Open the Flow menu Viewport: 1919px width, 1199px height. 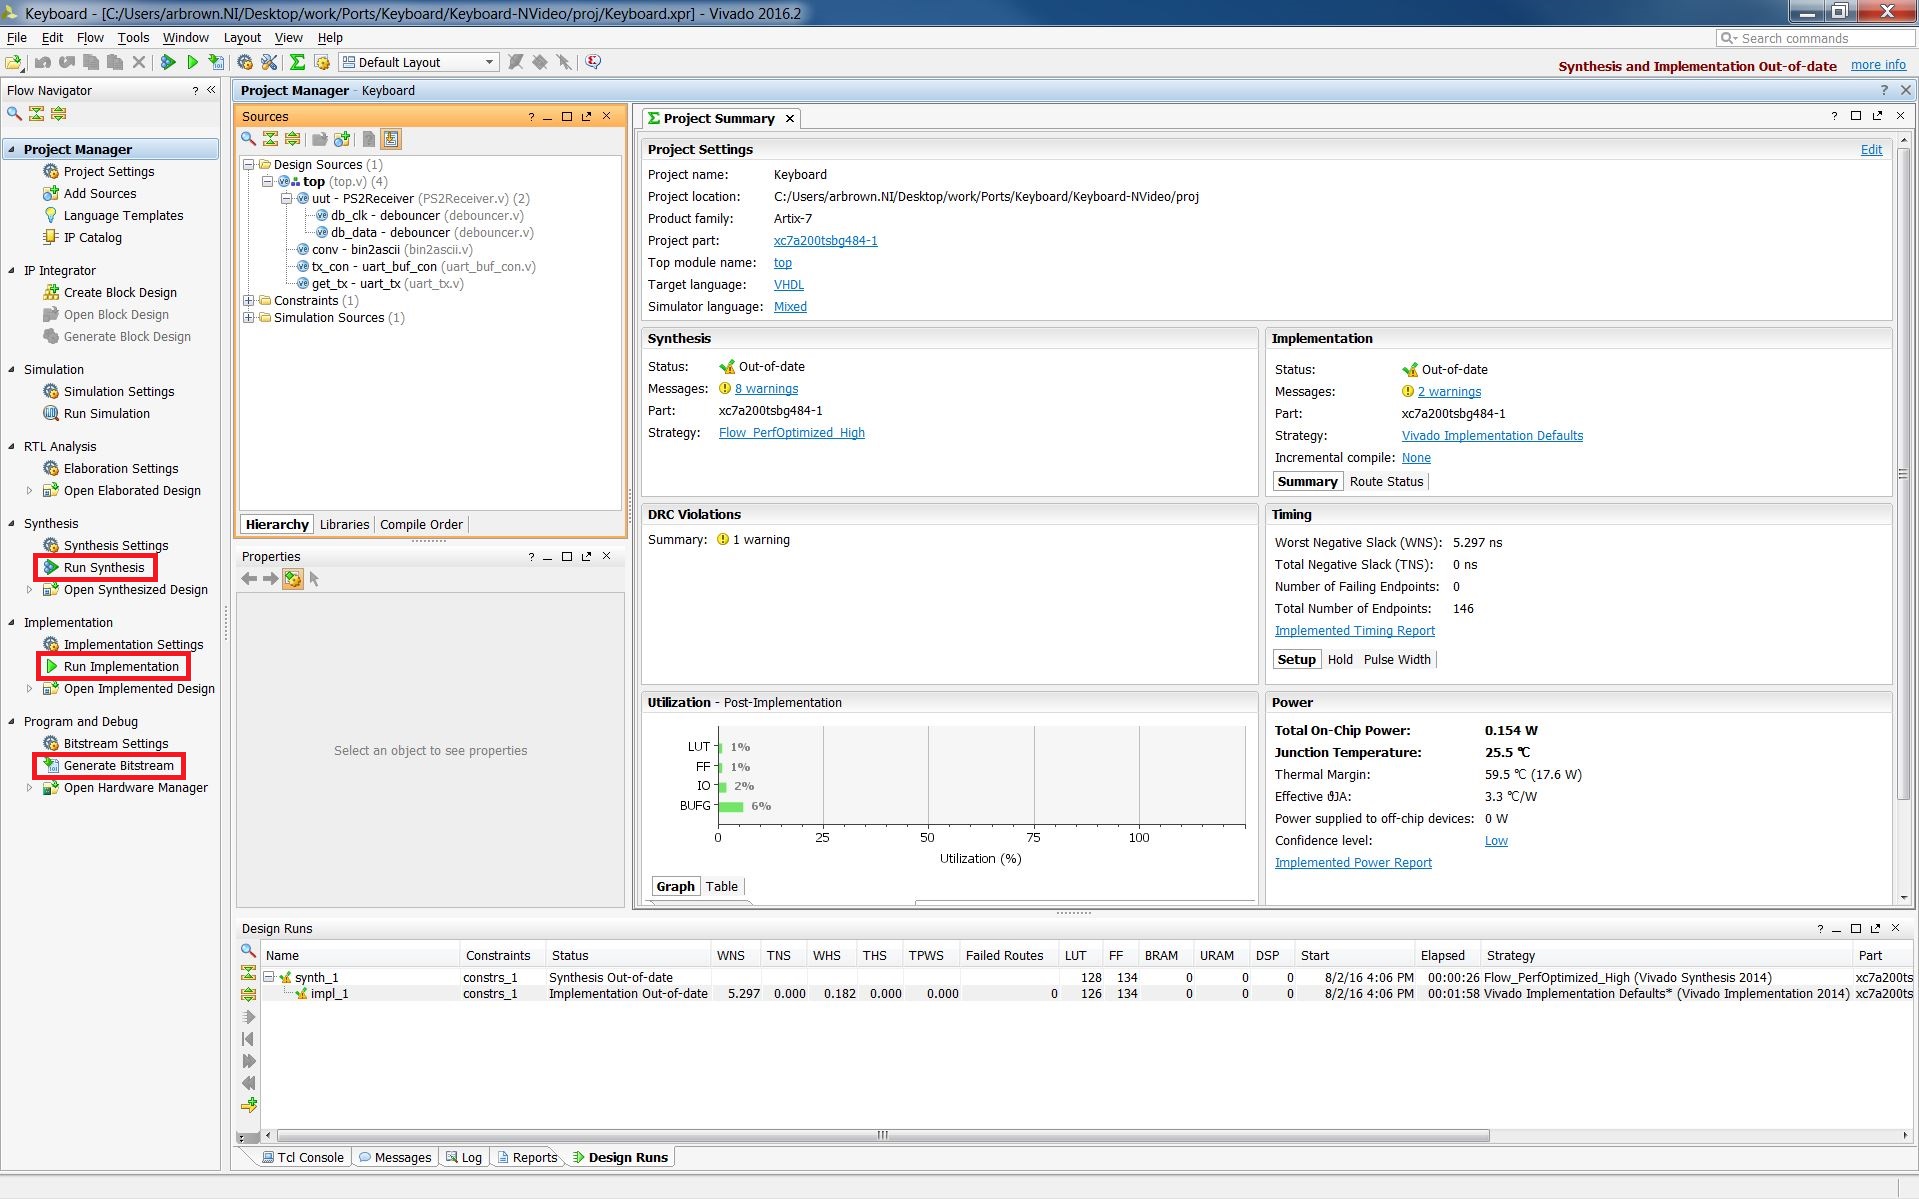[90, 38]
